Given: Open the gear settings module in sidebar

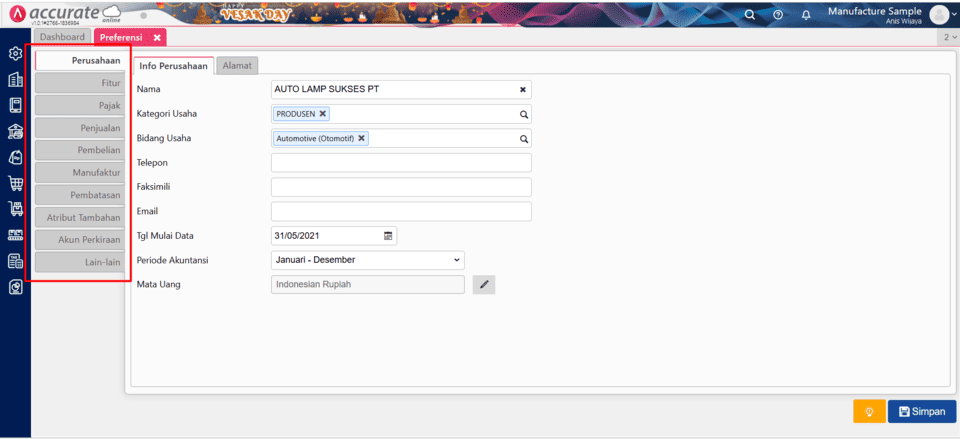Looking at the screenshot, I should (x=15, y=54).
